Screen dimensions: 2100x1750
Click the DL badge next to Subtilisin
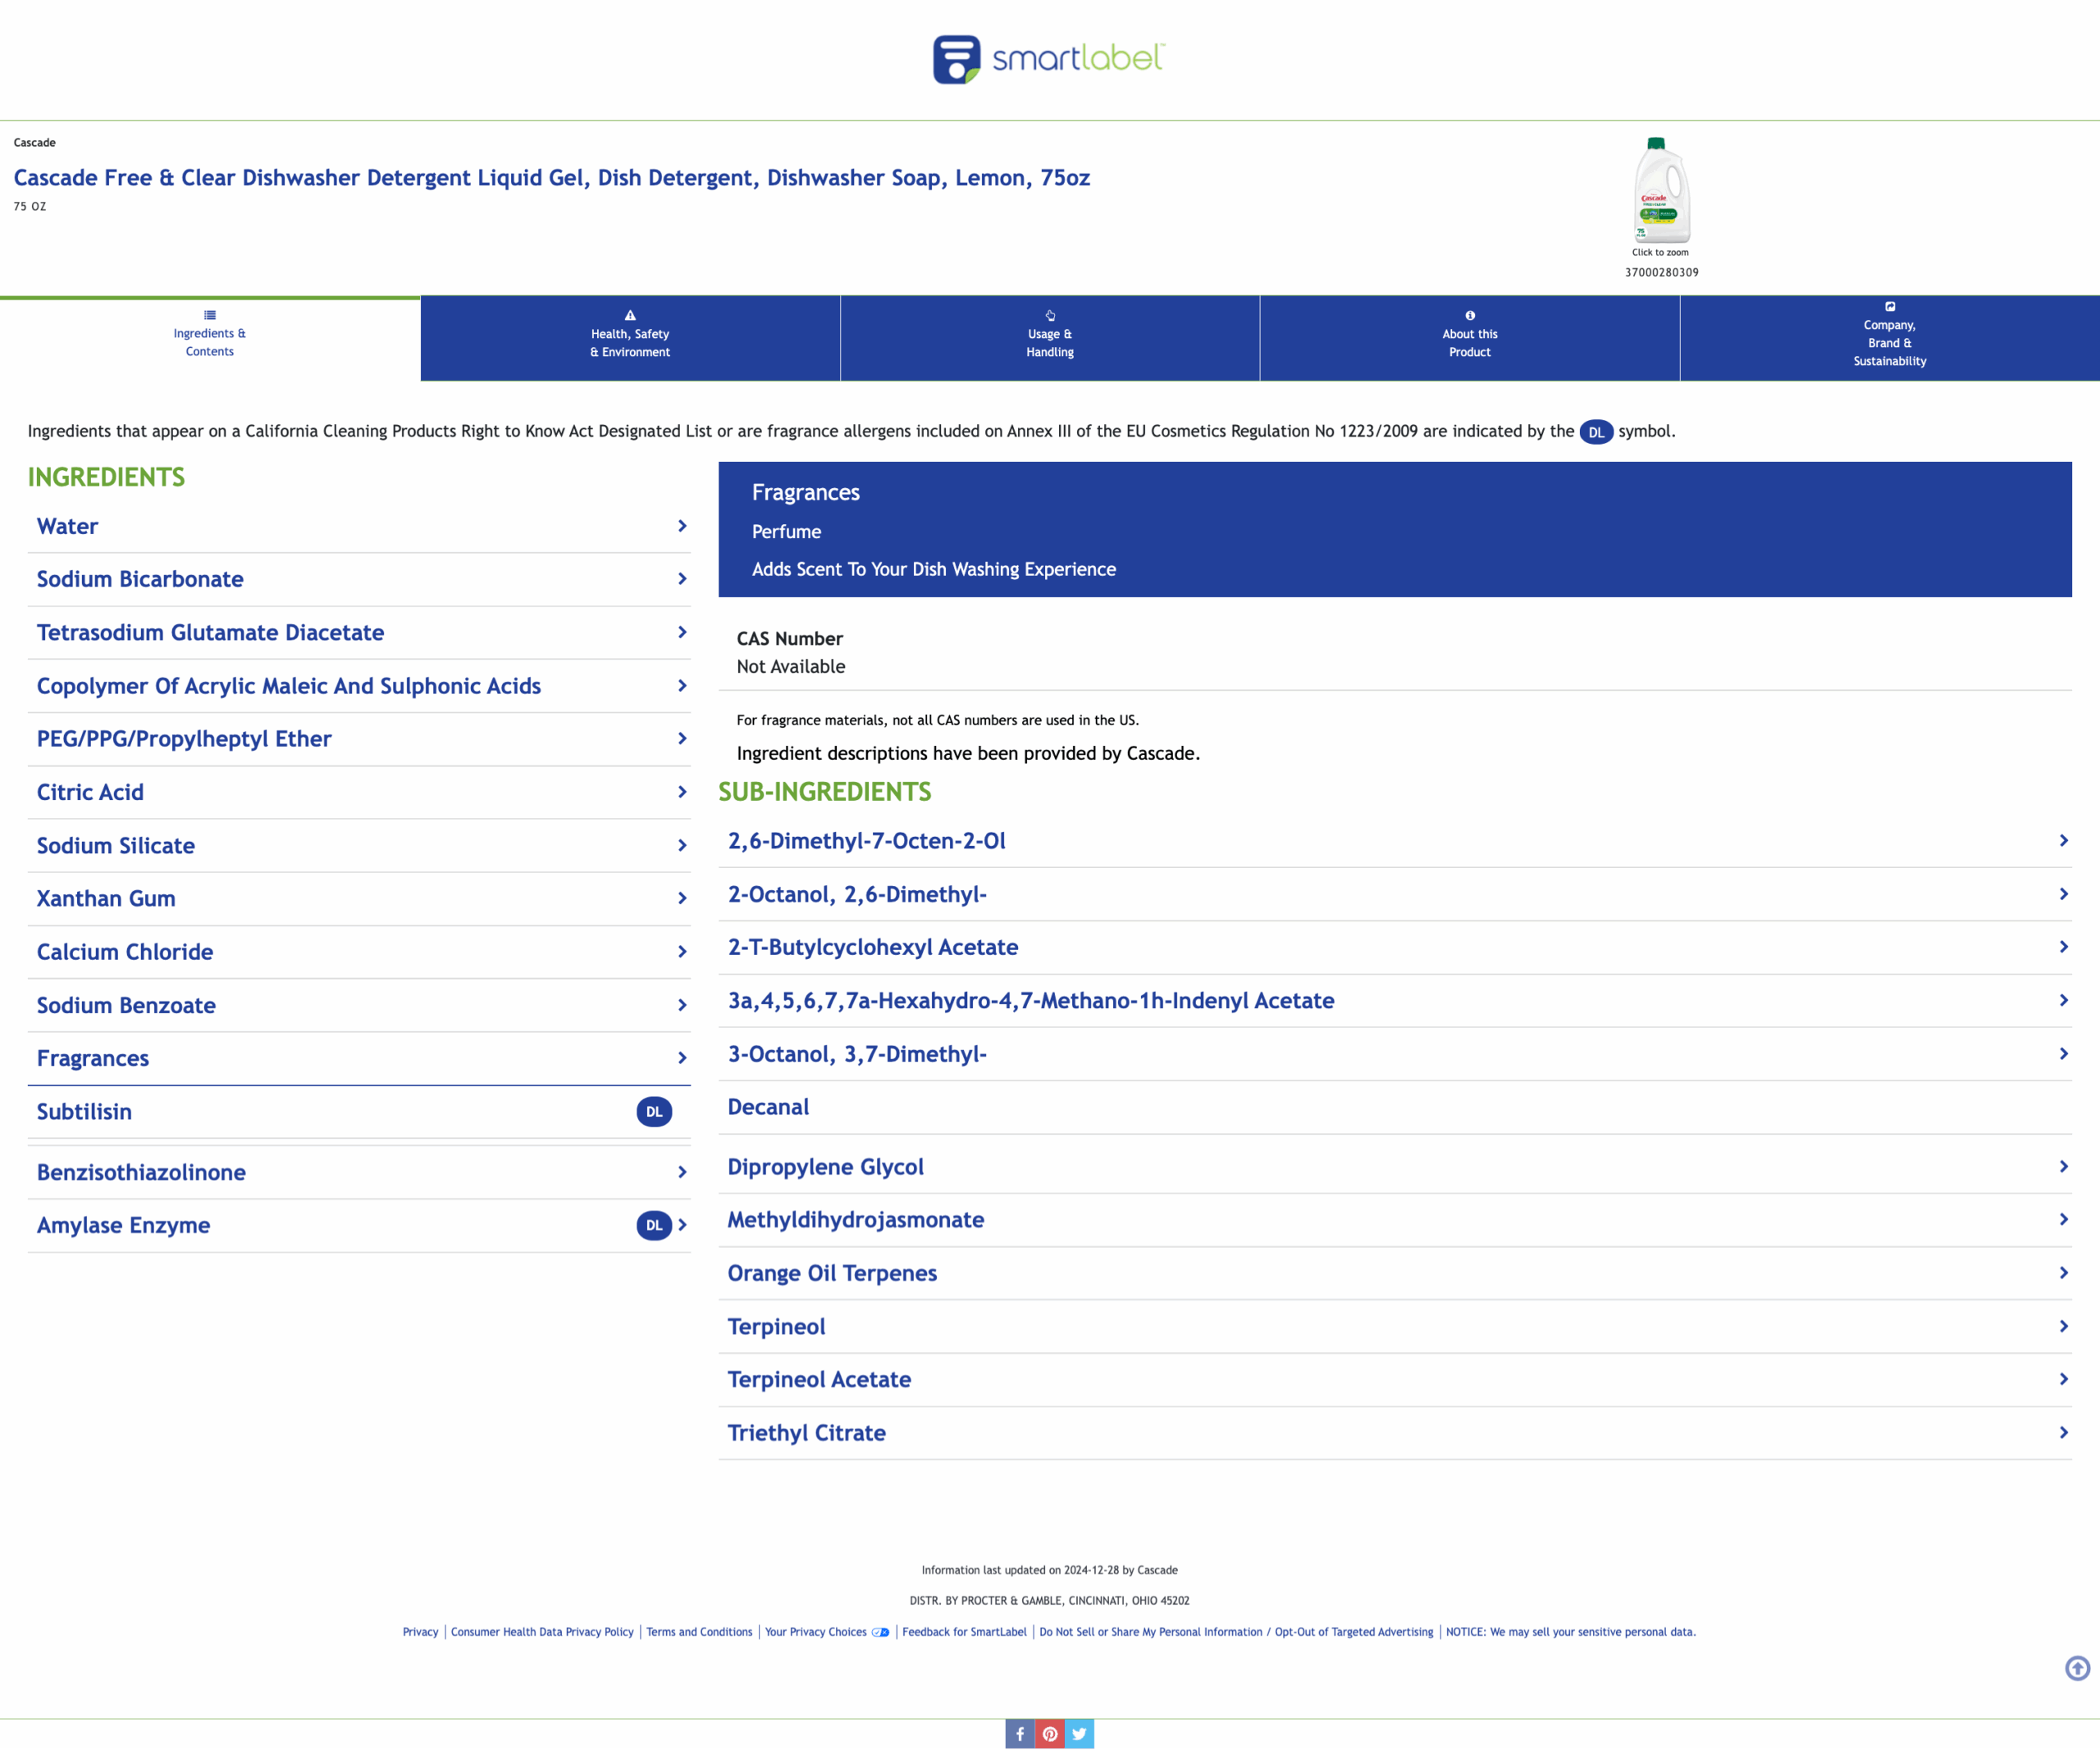pyautogui.click(x=654, y=1112)
